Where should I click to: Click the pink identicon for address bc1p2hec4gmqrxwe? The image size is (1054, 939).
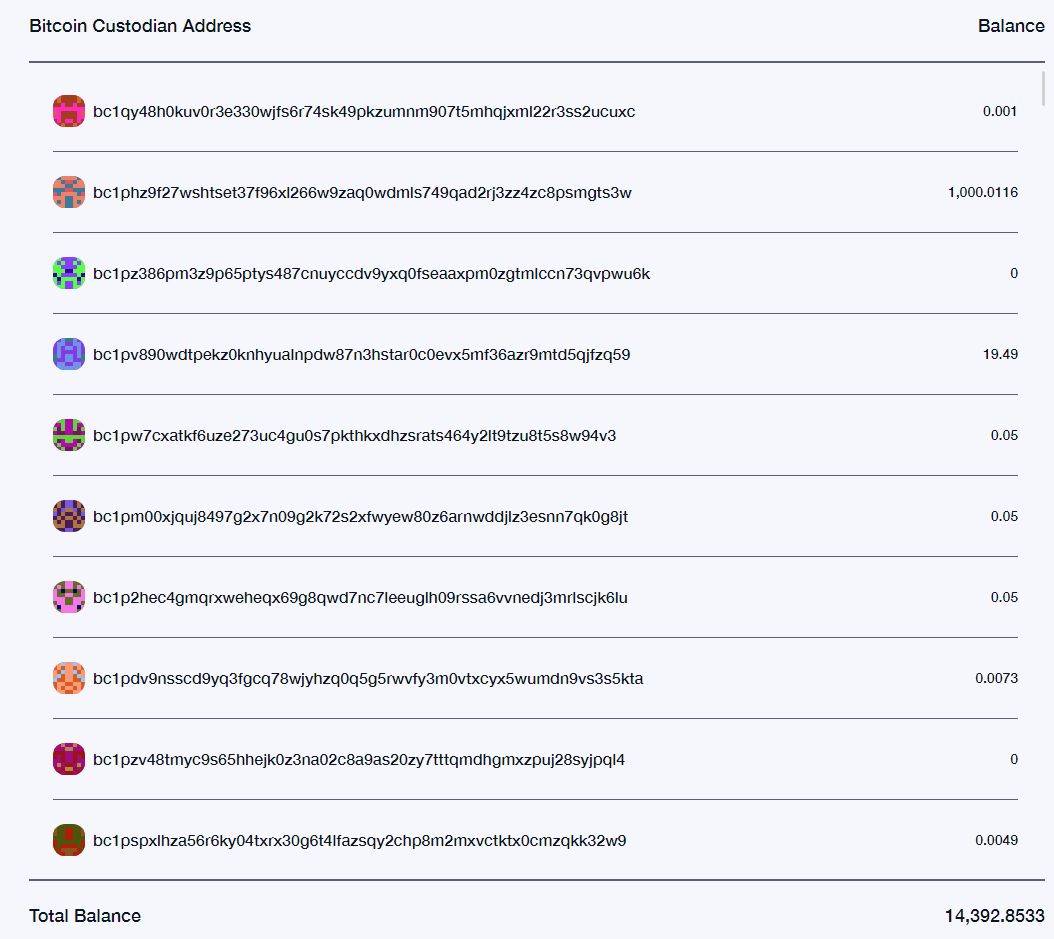[69, 597]
